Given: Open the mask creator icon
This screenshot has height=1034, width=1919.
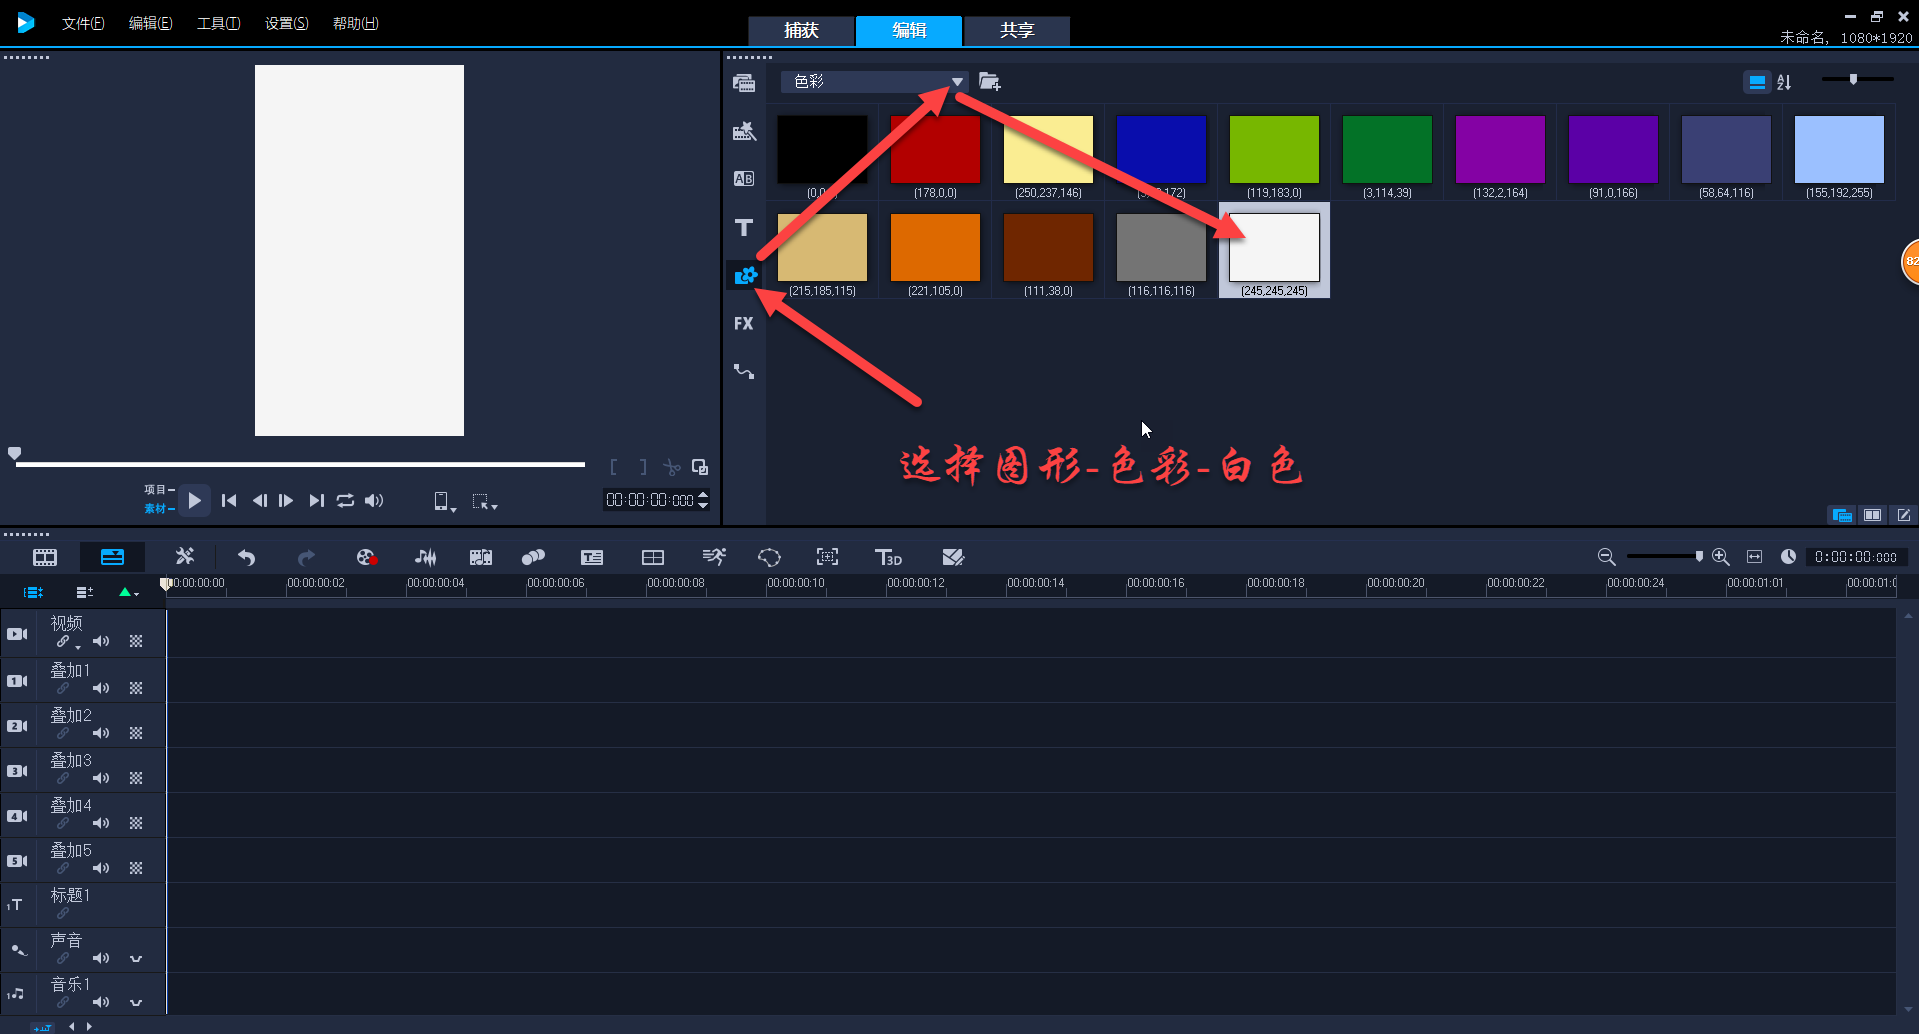Looking at the screenshot, I should tap(769, 557).
